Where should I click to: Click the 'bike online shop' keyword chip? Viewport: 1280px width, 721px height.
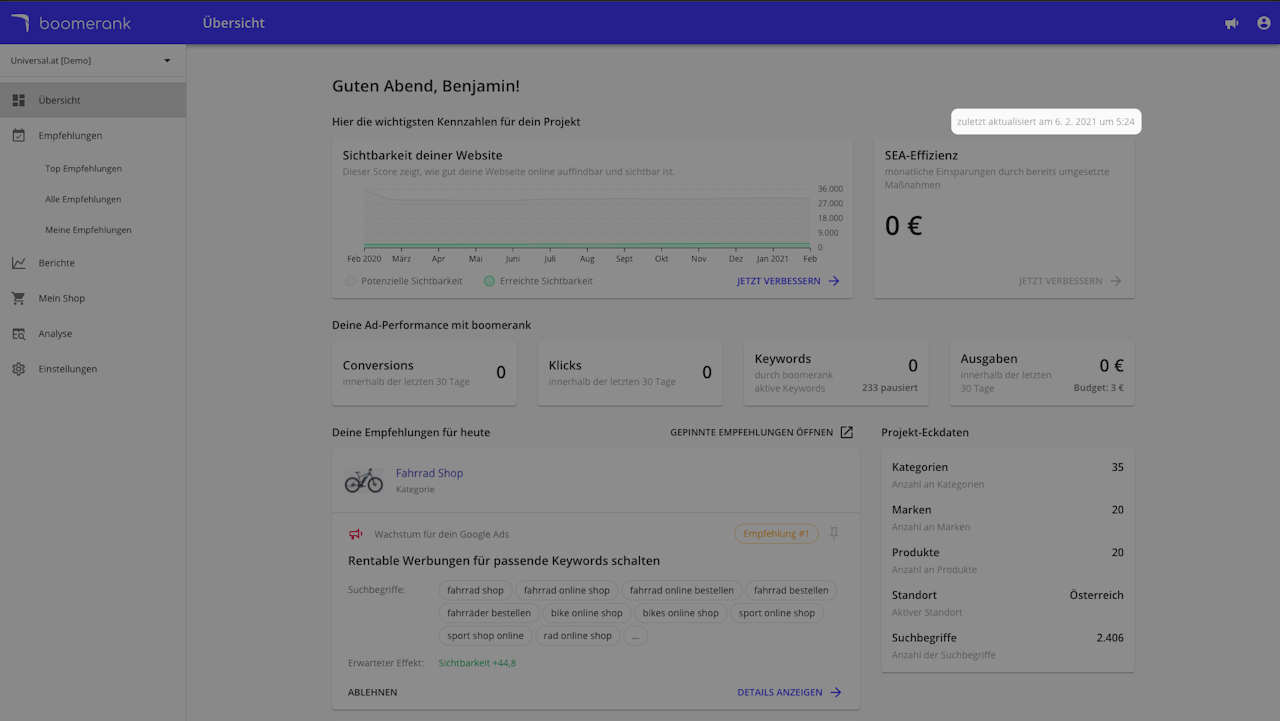click(586, 613)
